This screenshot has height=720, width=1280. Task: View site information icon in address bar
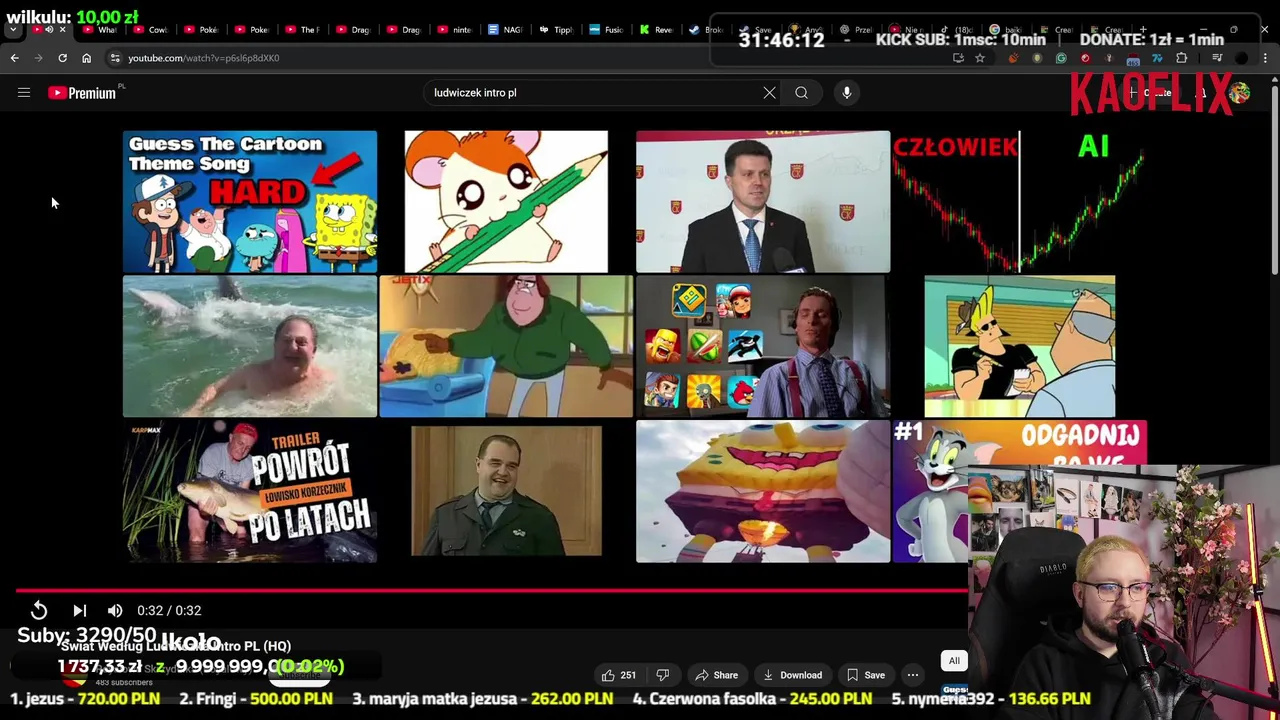tap(115, 58)
